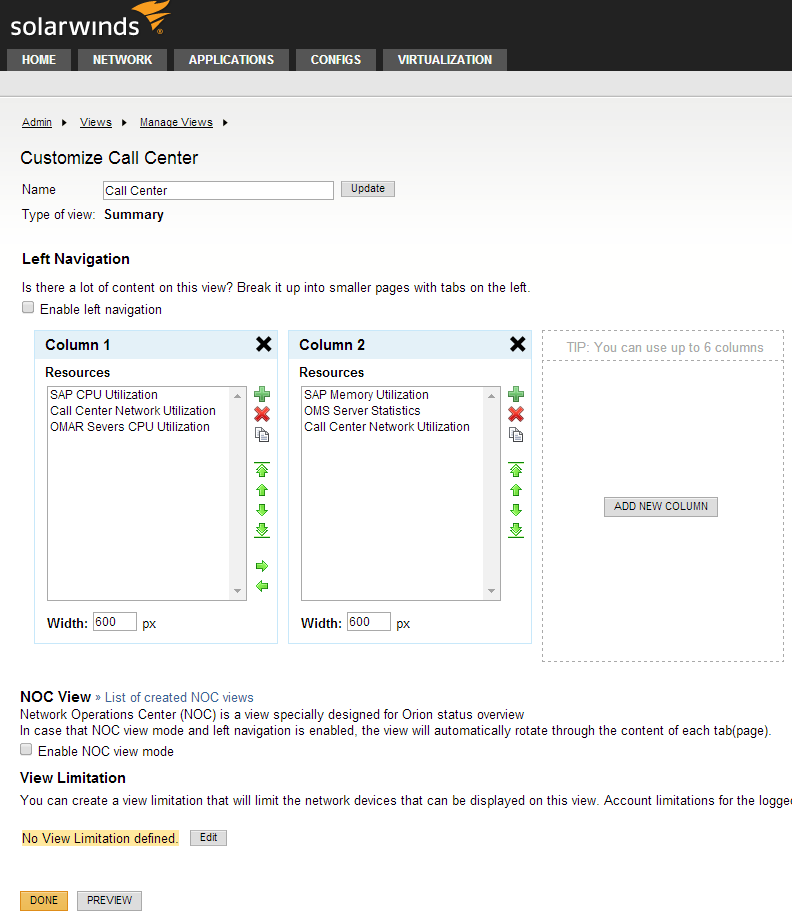The width and height of the screenshot is (792, 914).
Task: Click Column 2 Width input field
Action: click(x=369, y=622)
